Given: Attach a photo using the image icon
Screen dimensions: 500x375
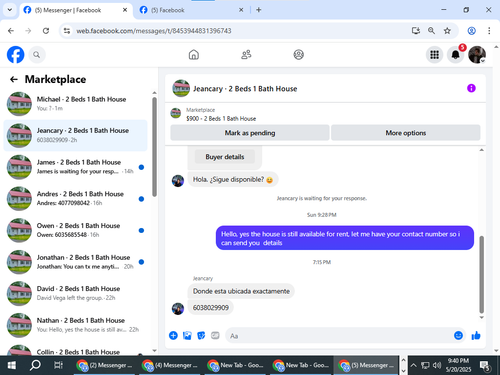Looking at the screenshot, I should pos(187,335).
